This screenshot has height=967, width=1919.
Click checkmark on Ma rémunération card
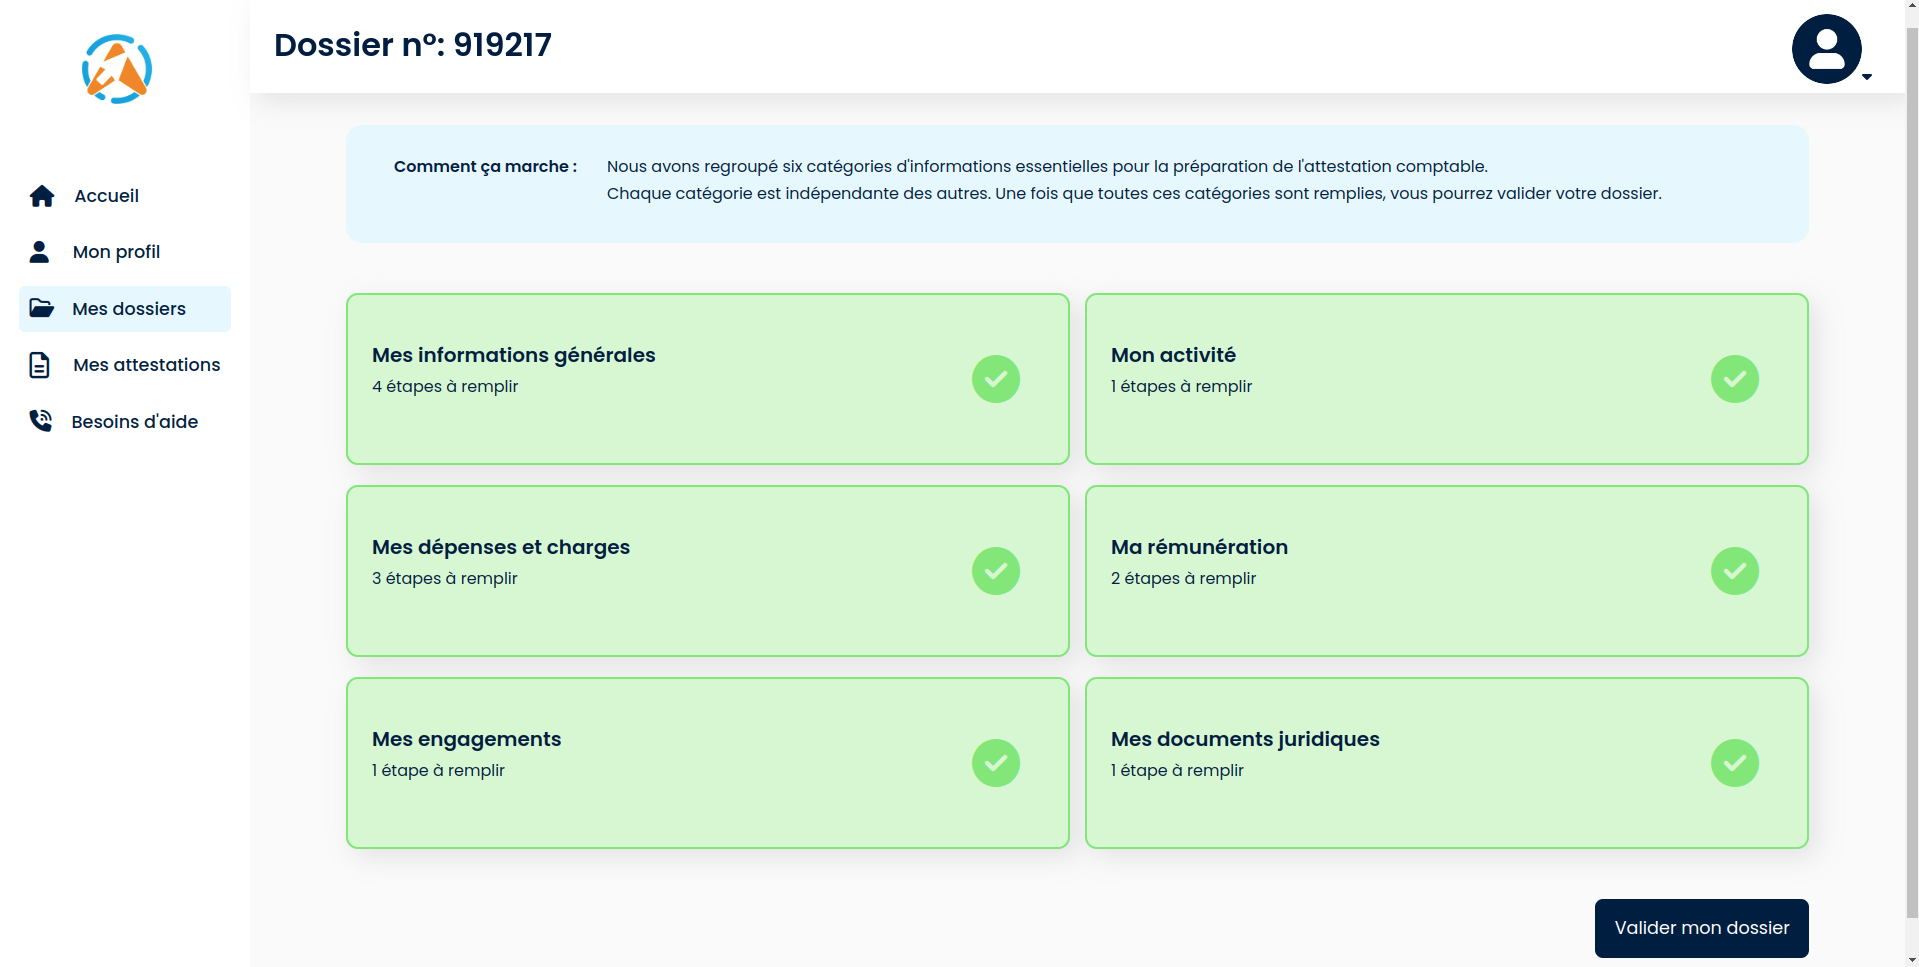[x=1734, y=571]
